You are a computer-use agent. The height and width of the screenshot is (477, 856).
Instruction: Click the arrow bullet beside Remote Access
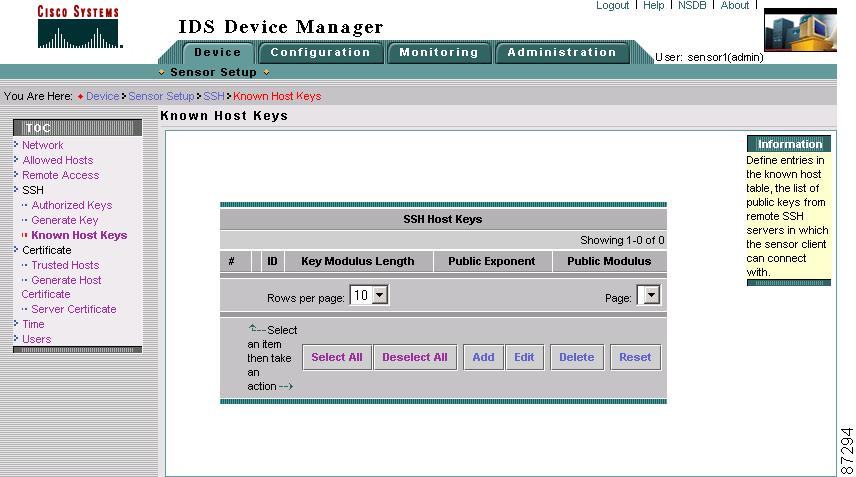point(16,175)
